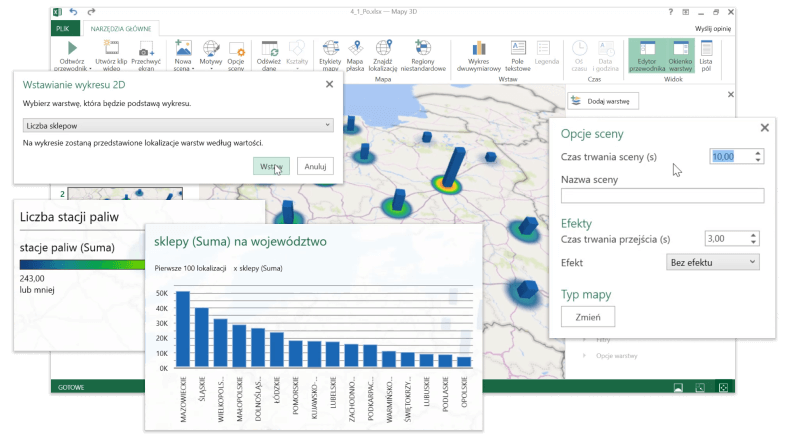Image resolution: width=790 pixels, height=438 pixels.
Task: Click Czas trwania przejścia value field
Action: 726,238
